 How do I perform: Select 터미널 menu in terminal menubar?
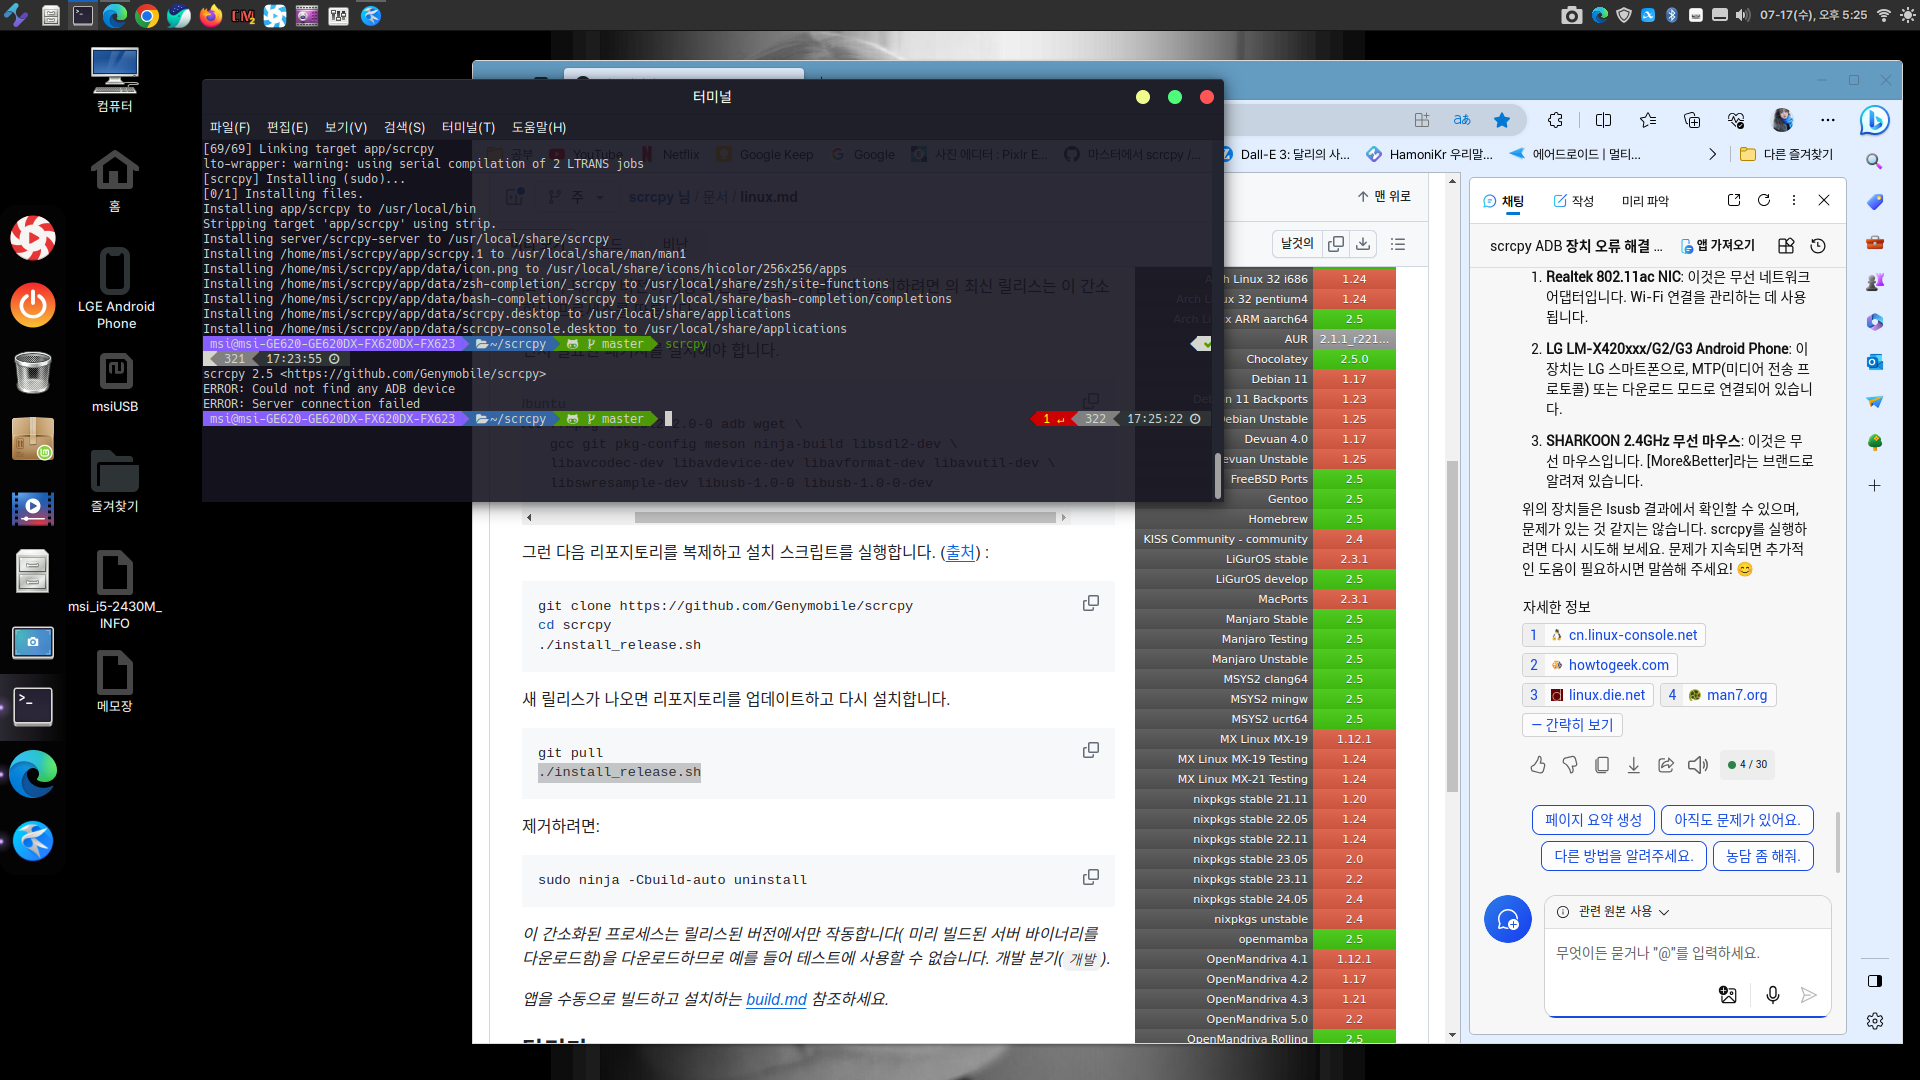pyautogui.click(x=467, y=127)
